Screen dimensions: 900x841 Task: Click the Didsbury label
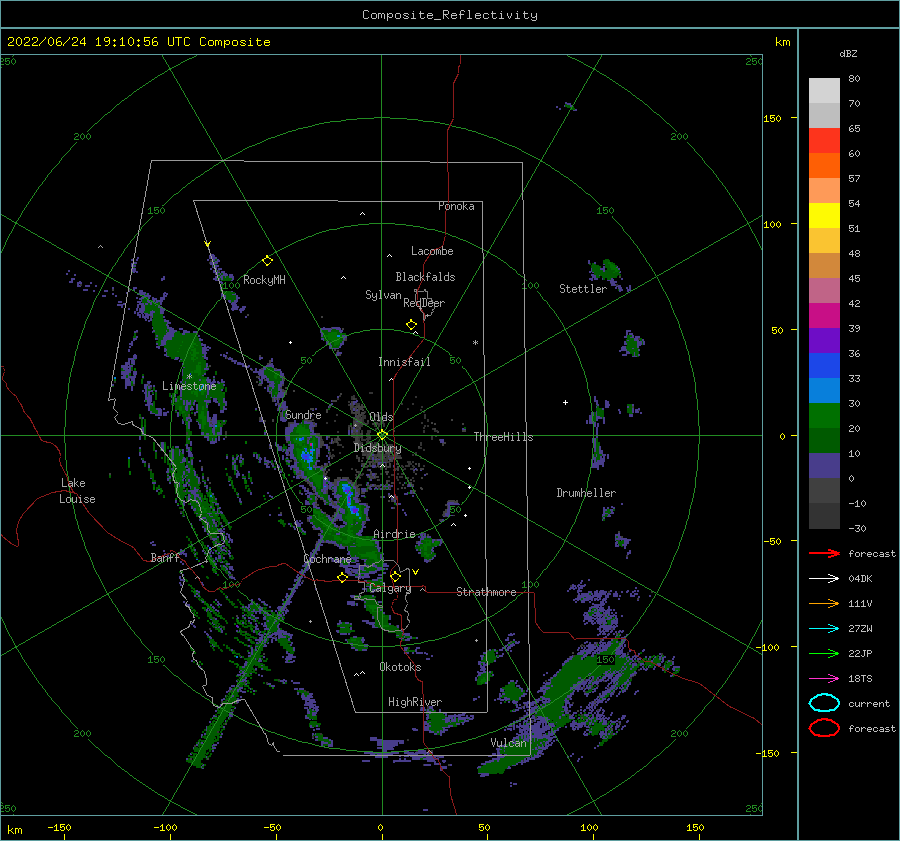click(377, 448)
